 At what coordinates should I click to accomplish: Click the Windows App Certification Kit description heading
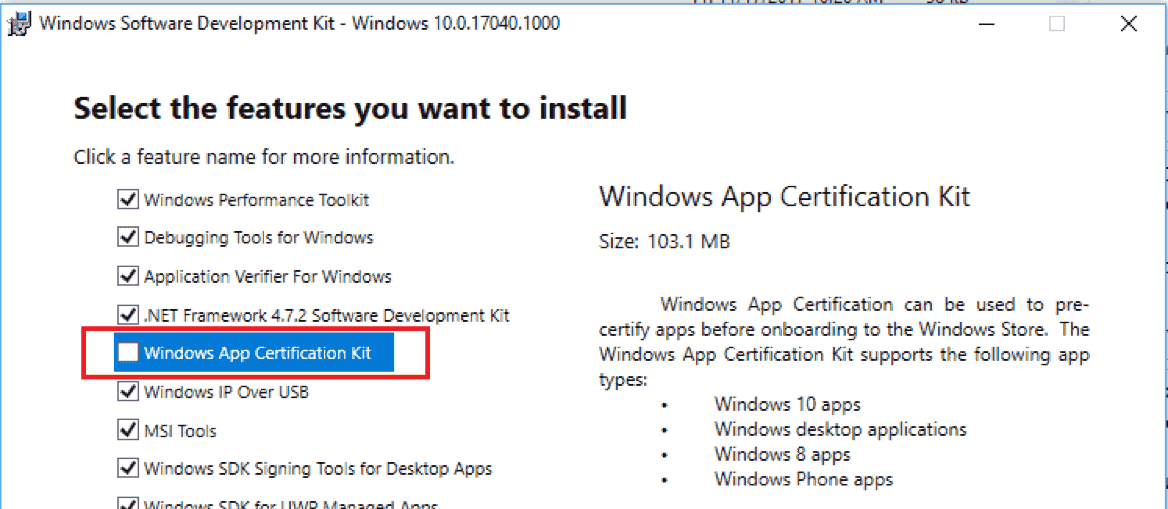click(784, 197)
